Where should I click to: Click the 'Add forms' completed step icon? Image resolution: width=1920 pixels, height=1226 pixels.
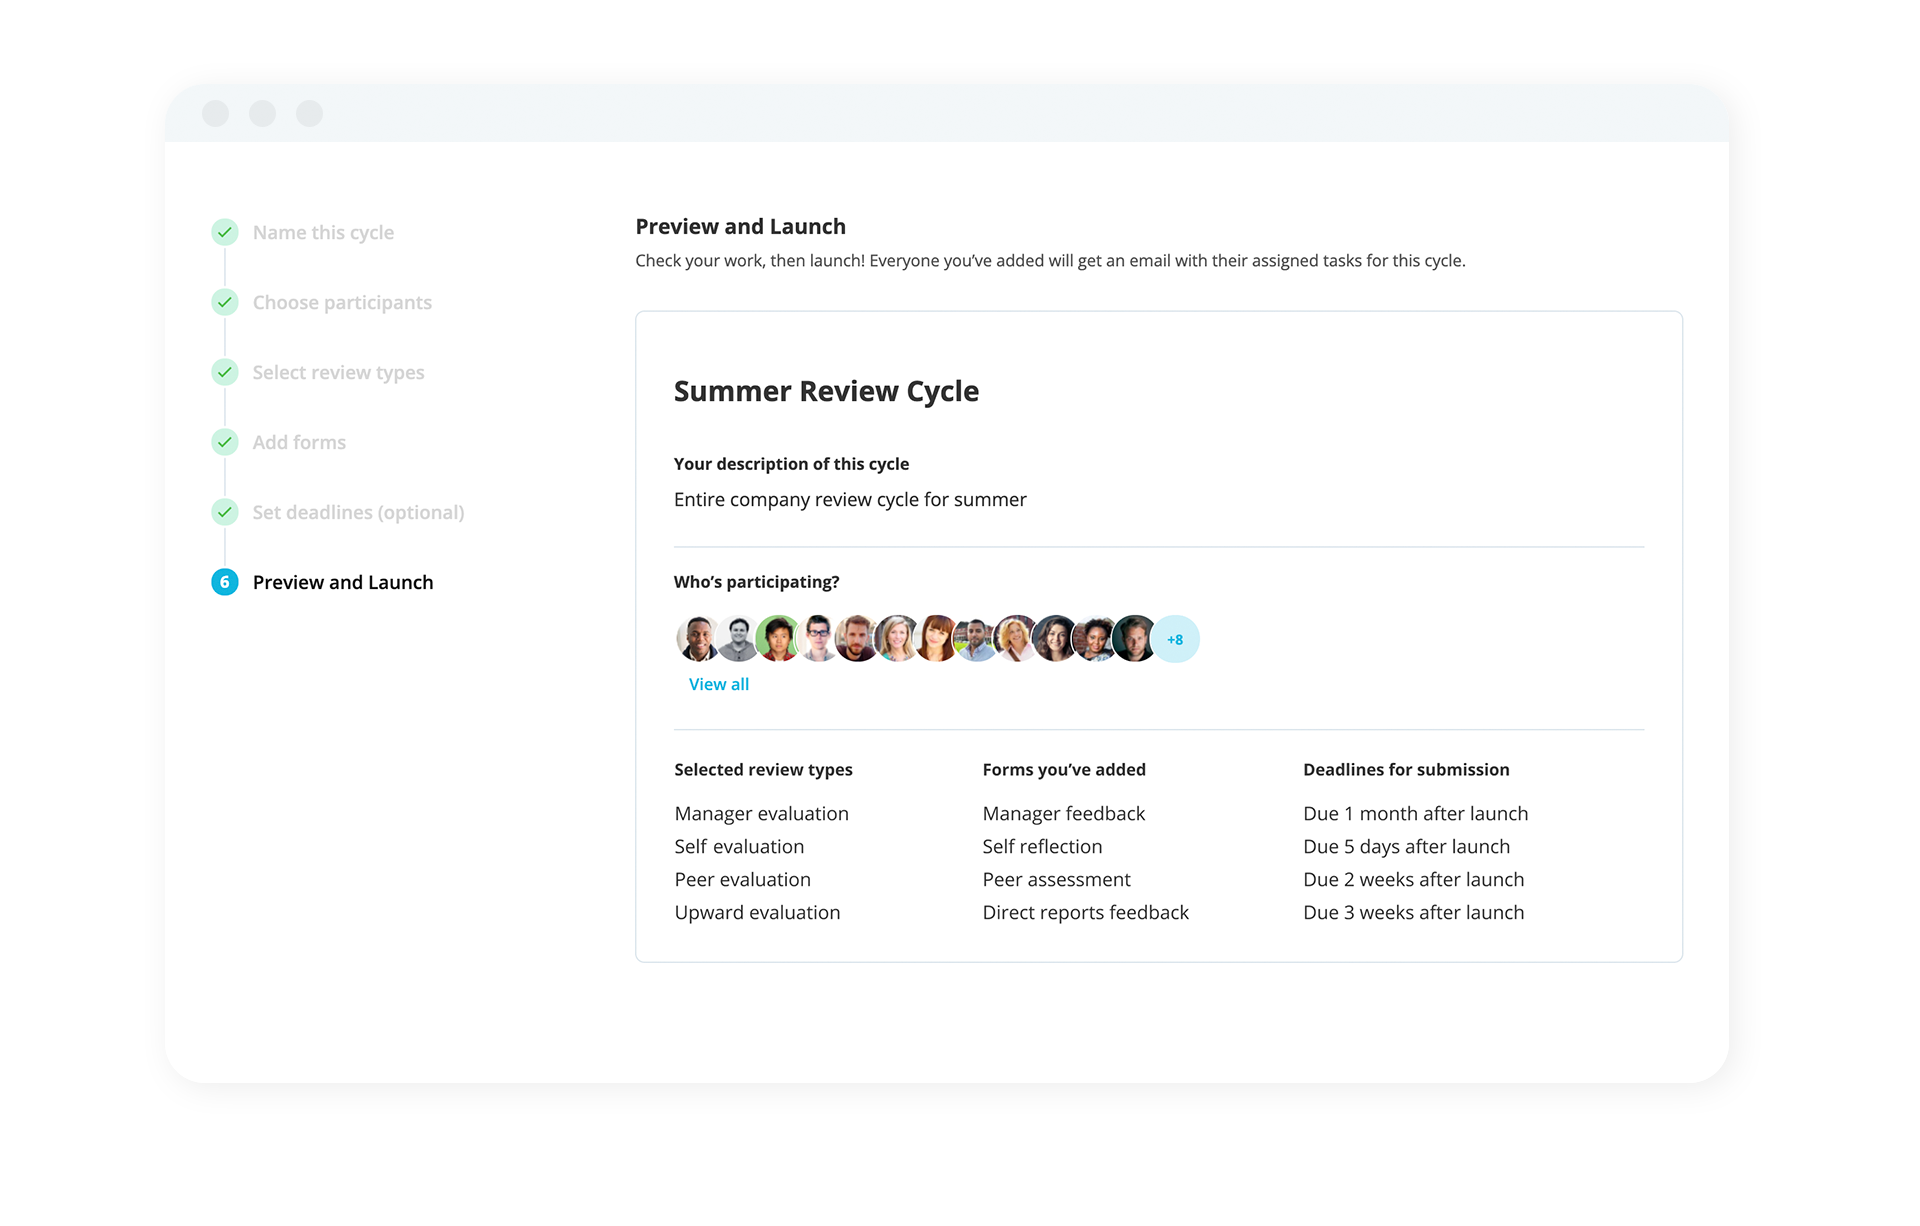click(x=224, y=441)
